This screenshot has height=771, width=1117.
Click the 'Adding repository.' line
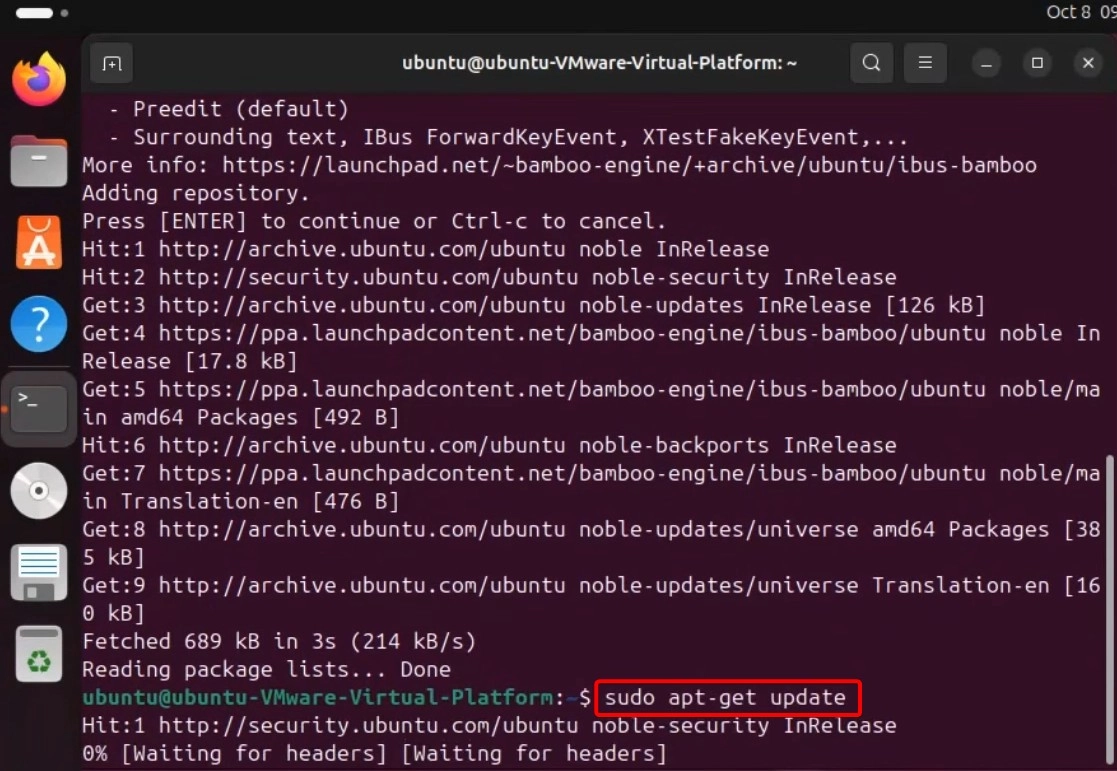point(196,193)
